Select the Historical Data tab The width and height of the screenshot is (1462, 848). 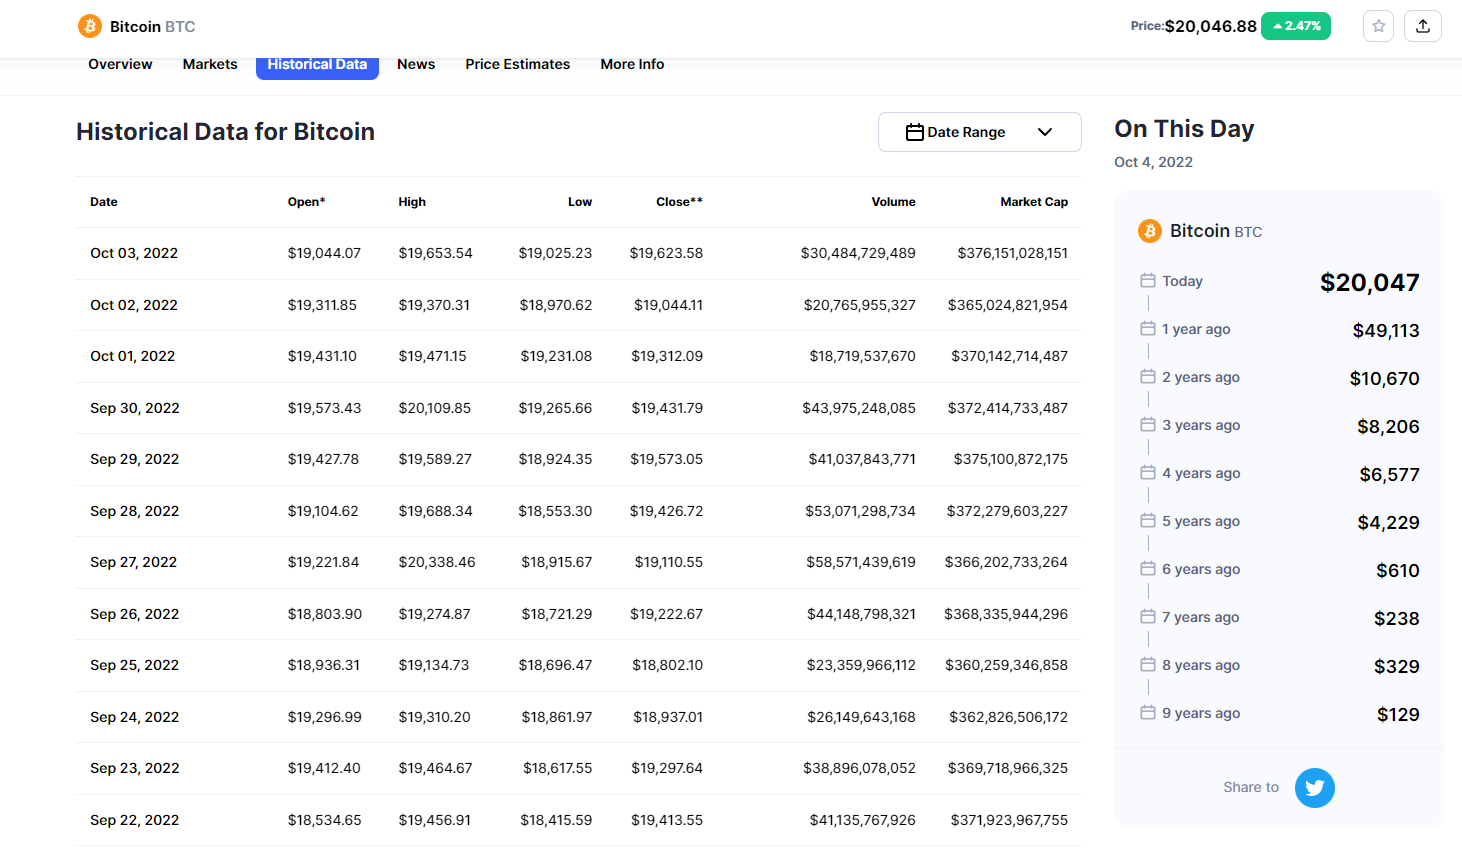(317, 64)
